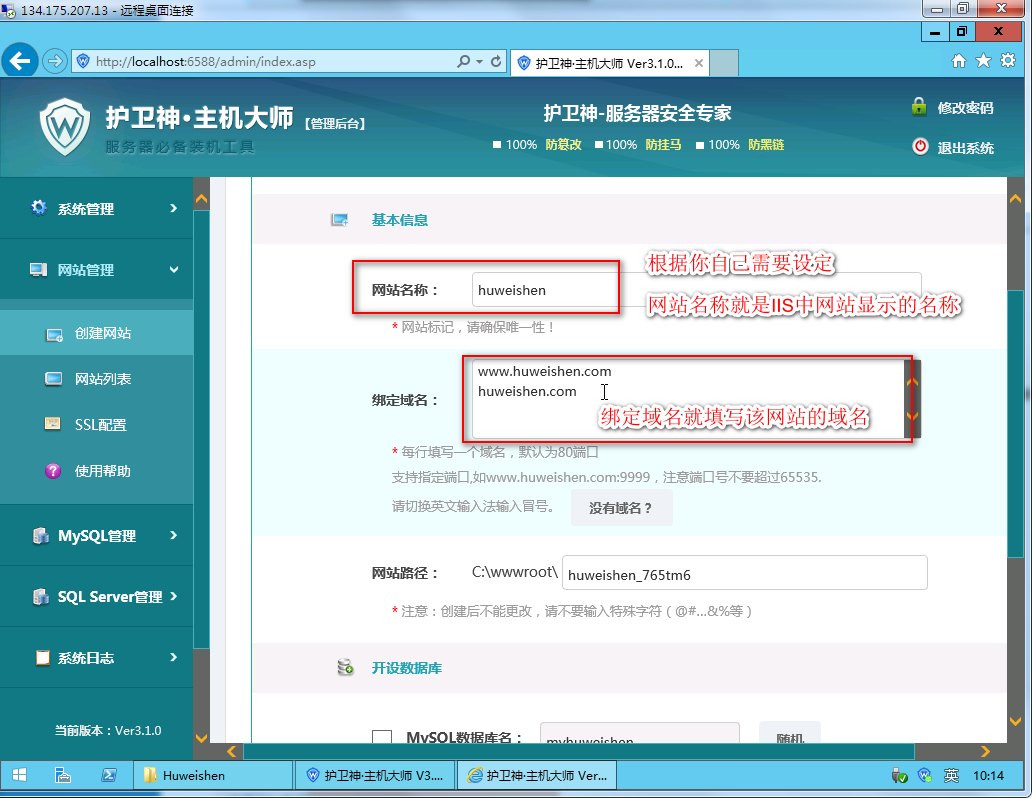Open the 修改密码 link
This screenshot has height=798, width=1032.
[x=966, y=108]
